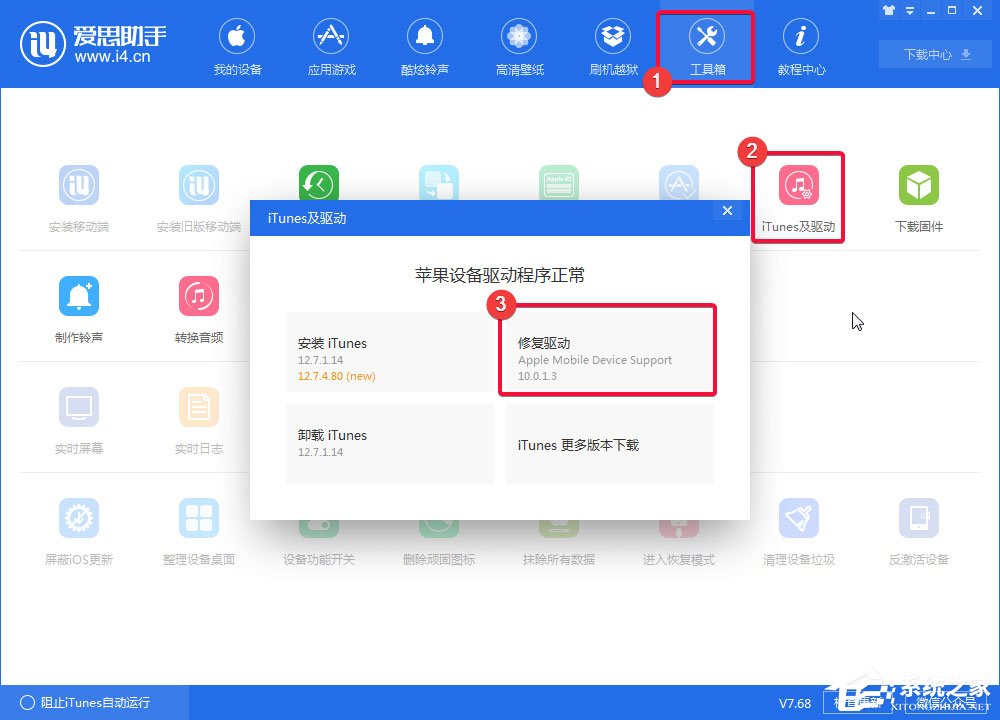Close the iTunes及驱动 dialog
Screen dimensions: 1000x720
[727, 211]
